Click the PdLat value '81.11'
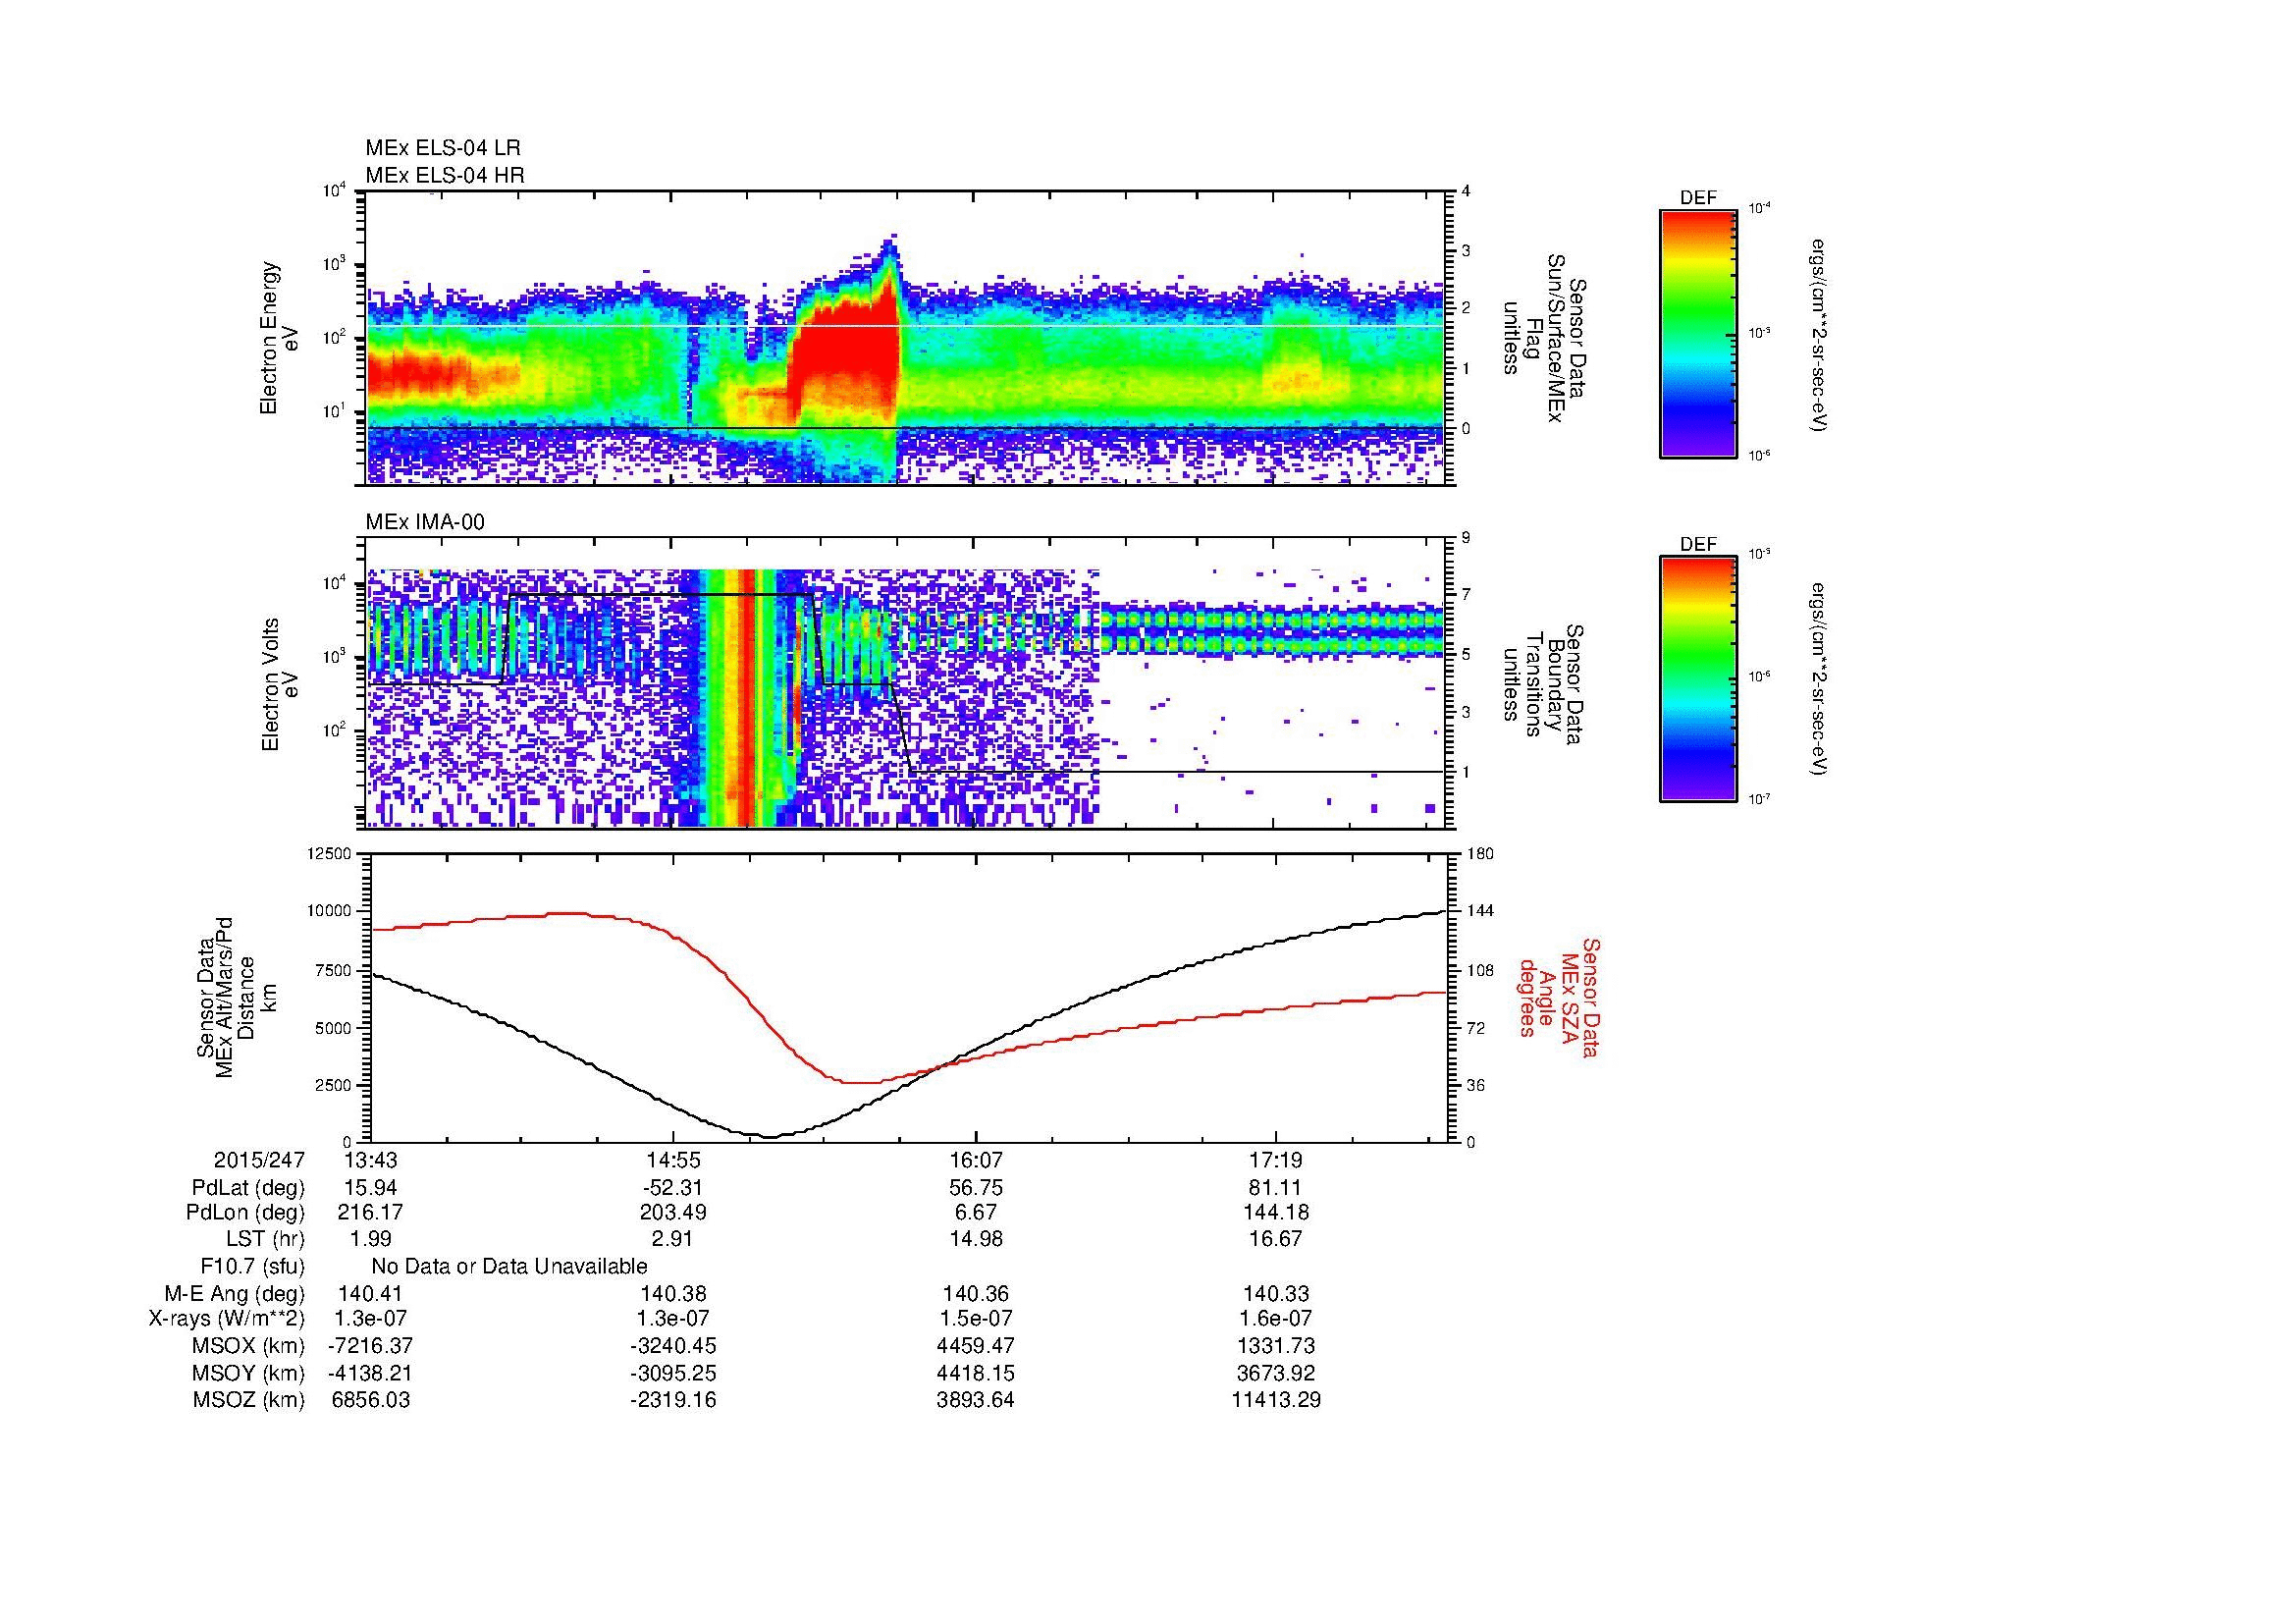 [x=1276, y=1188]
